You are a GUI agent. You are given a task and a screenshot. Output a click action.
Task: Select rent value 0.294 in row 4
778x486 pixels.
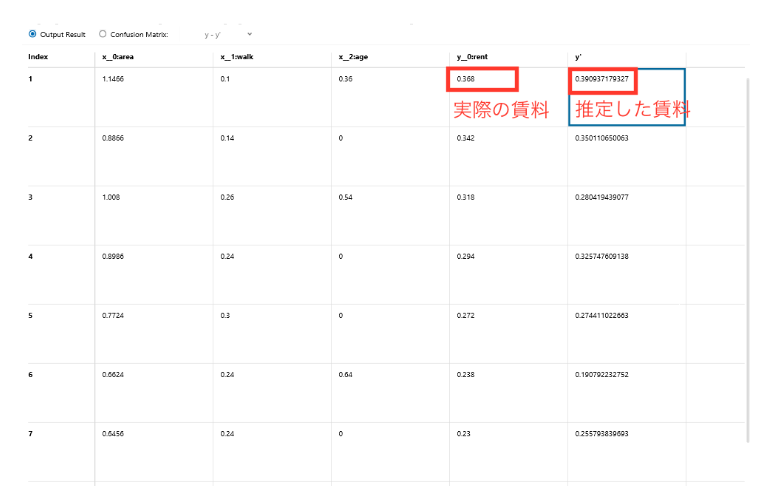click(x=466, y=256)
